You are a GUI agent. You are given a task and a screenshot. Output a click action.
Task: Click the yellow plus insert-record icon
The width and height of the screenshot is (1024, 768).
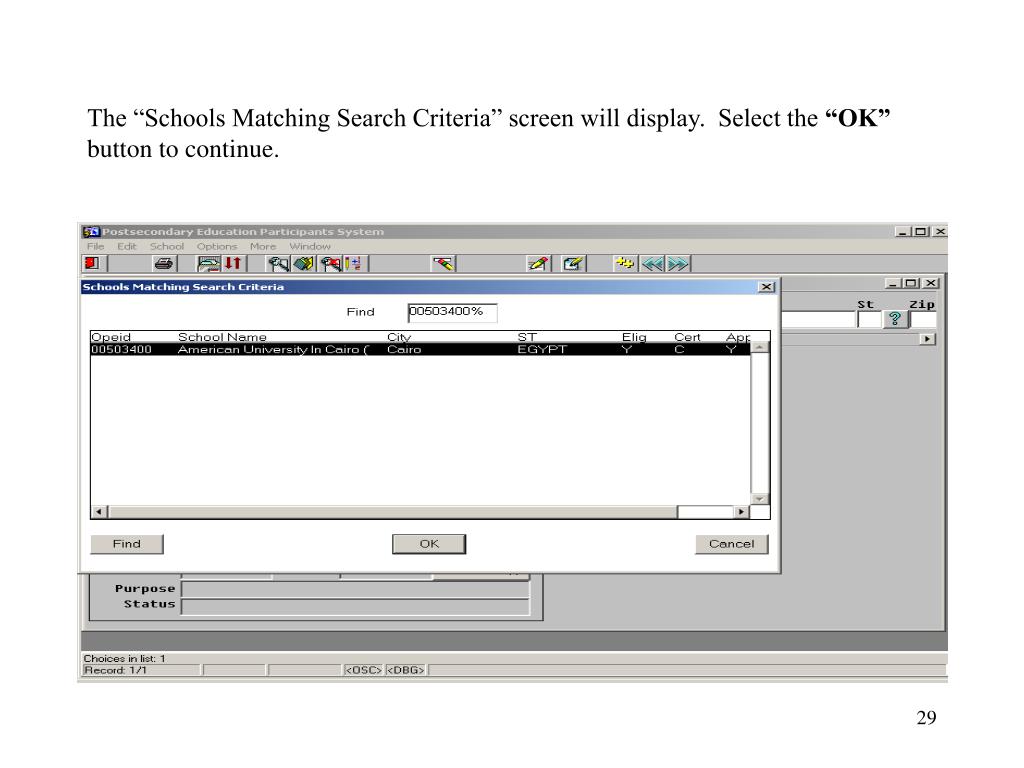(624, 263)
